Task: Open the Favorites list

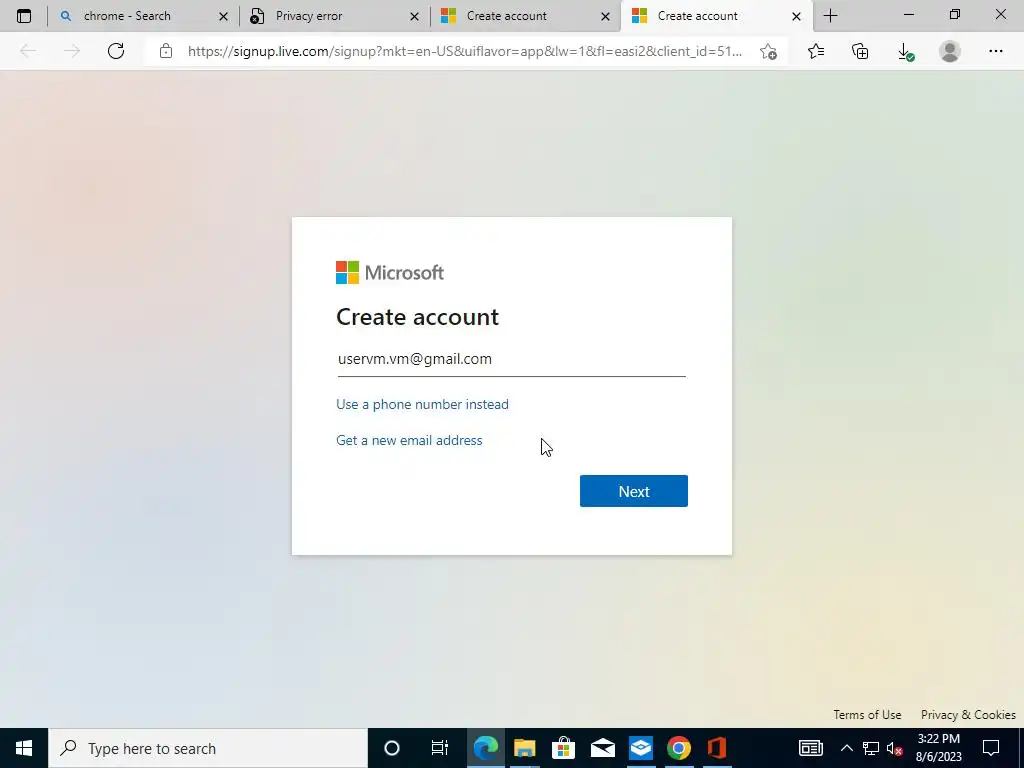Action: click(816, 51)
